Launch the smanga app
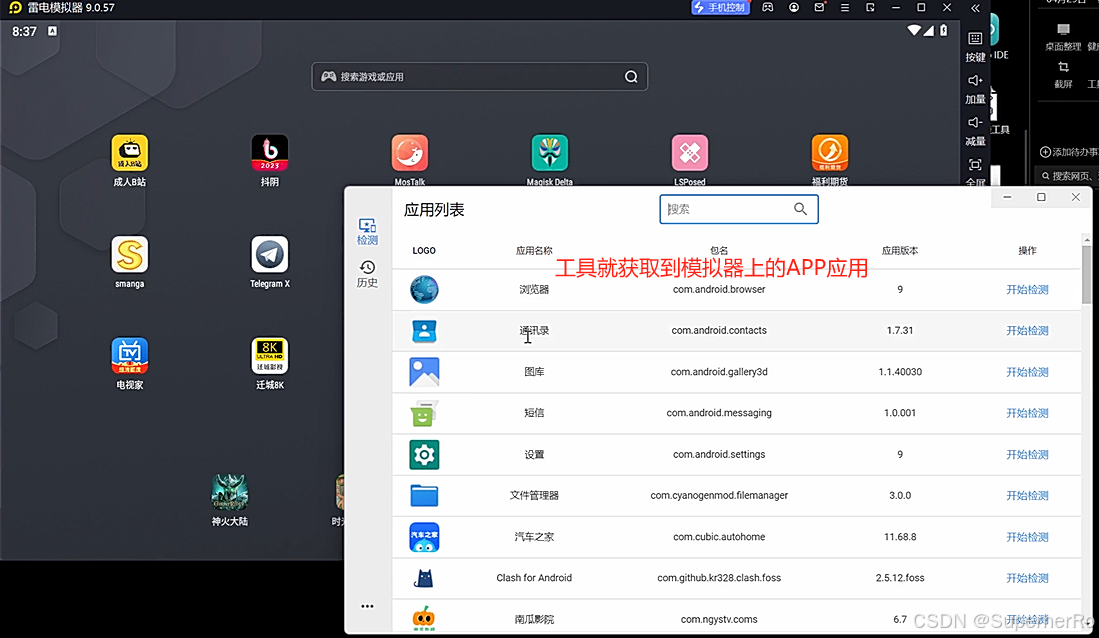The image size is (1099, 638). click(x=130, y=254)
